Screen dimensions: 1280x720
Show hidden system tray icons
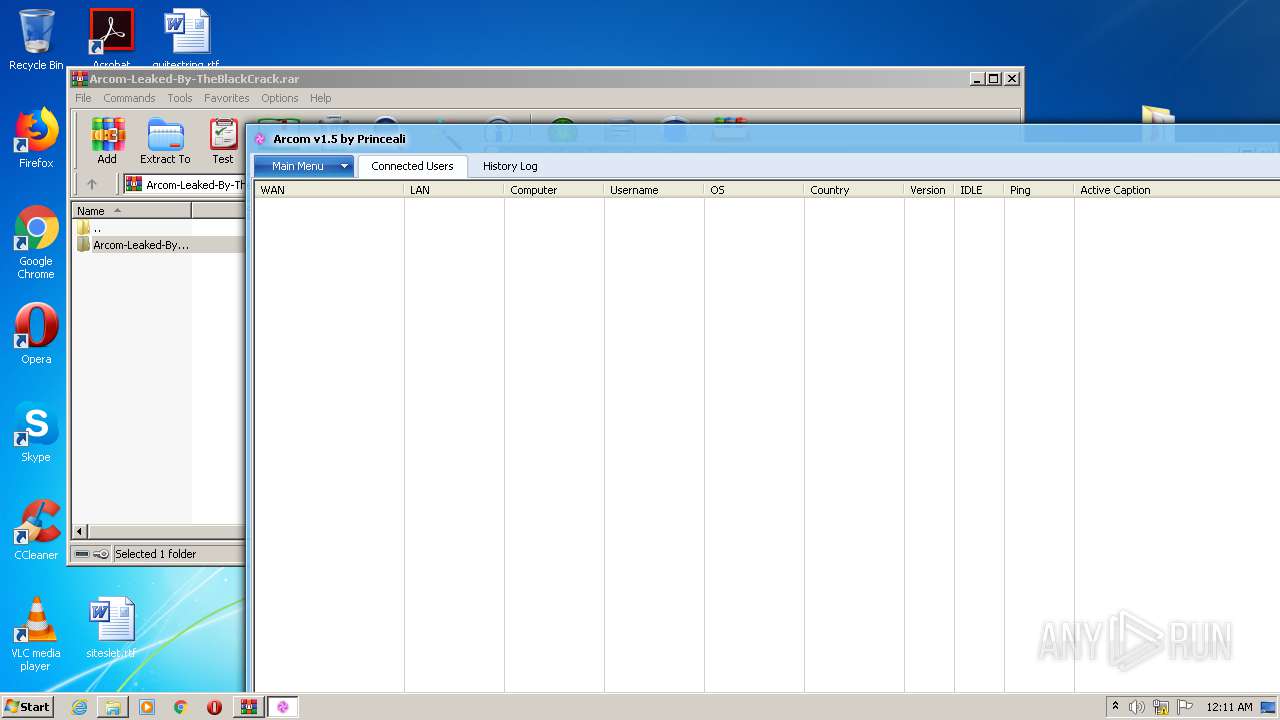1115,707
